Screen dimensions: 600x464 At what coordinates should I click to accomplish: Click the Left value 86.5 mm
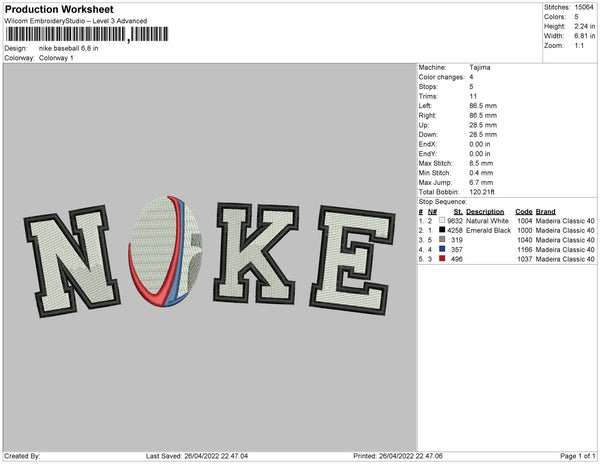[483, 106]
